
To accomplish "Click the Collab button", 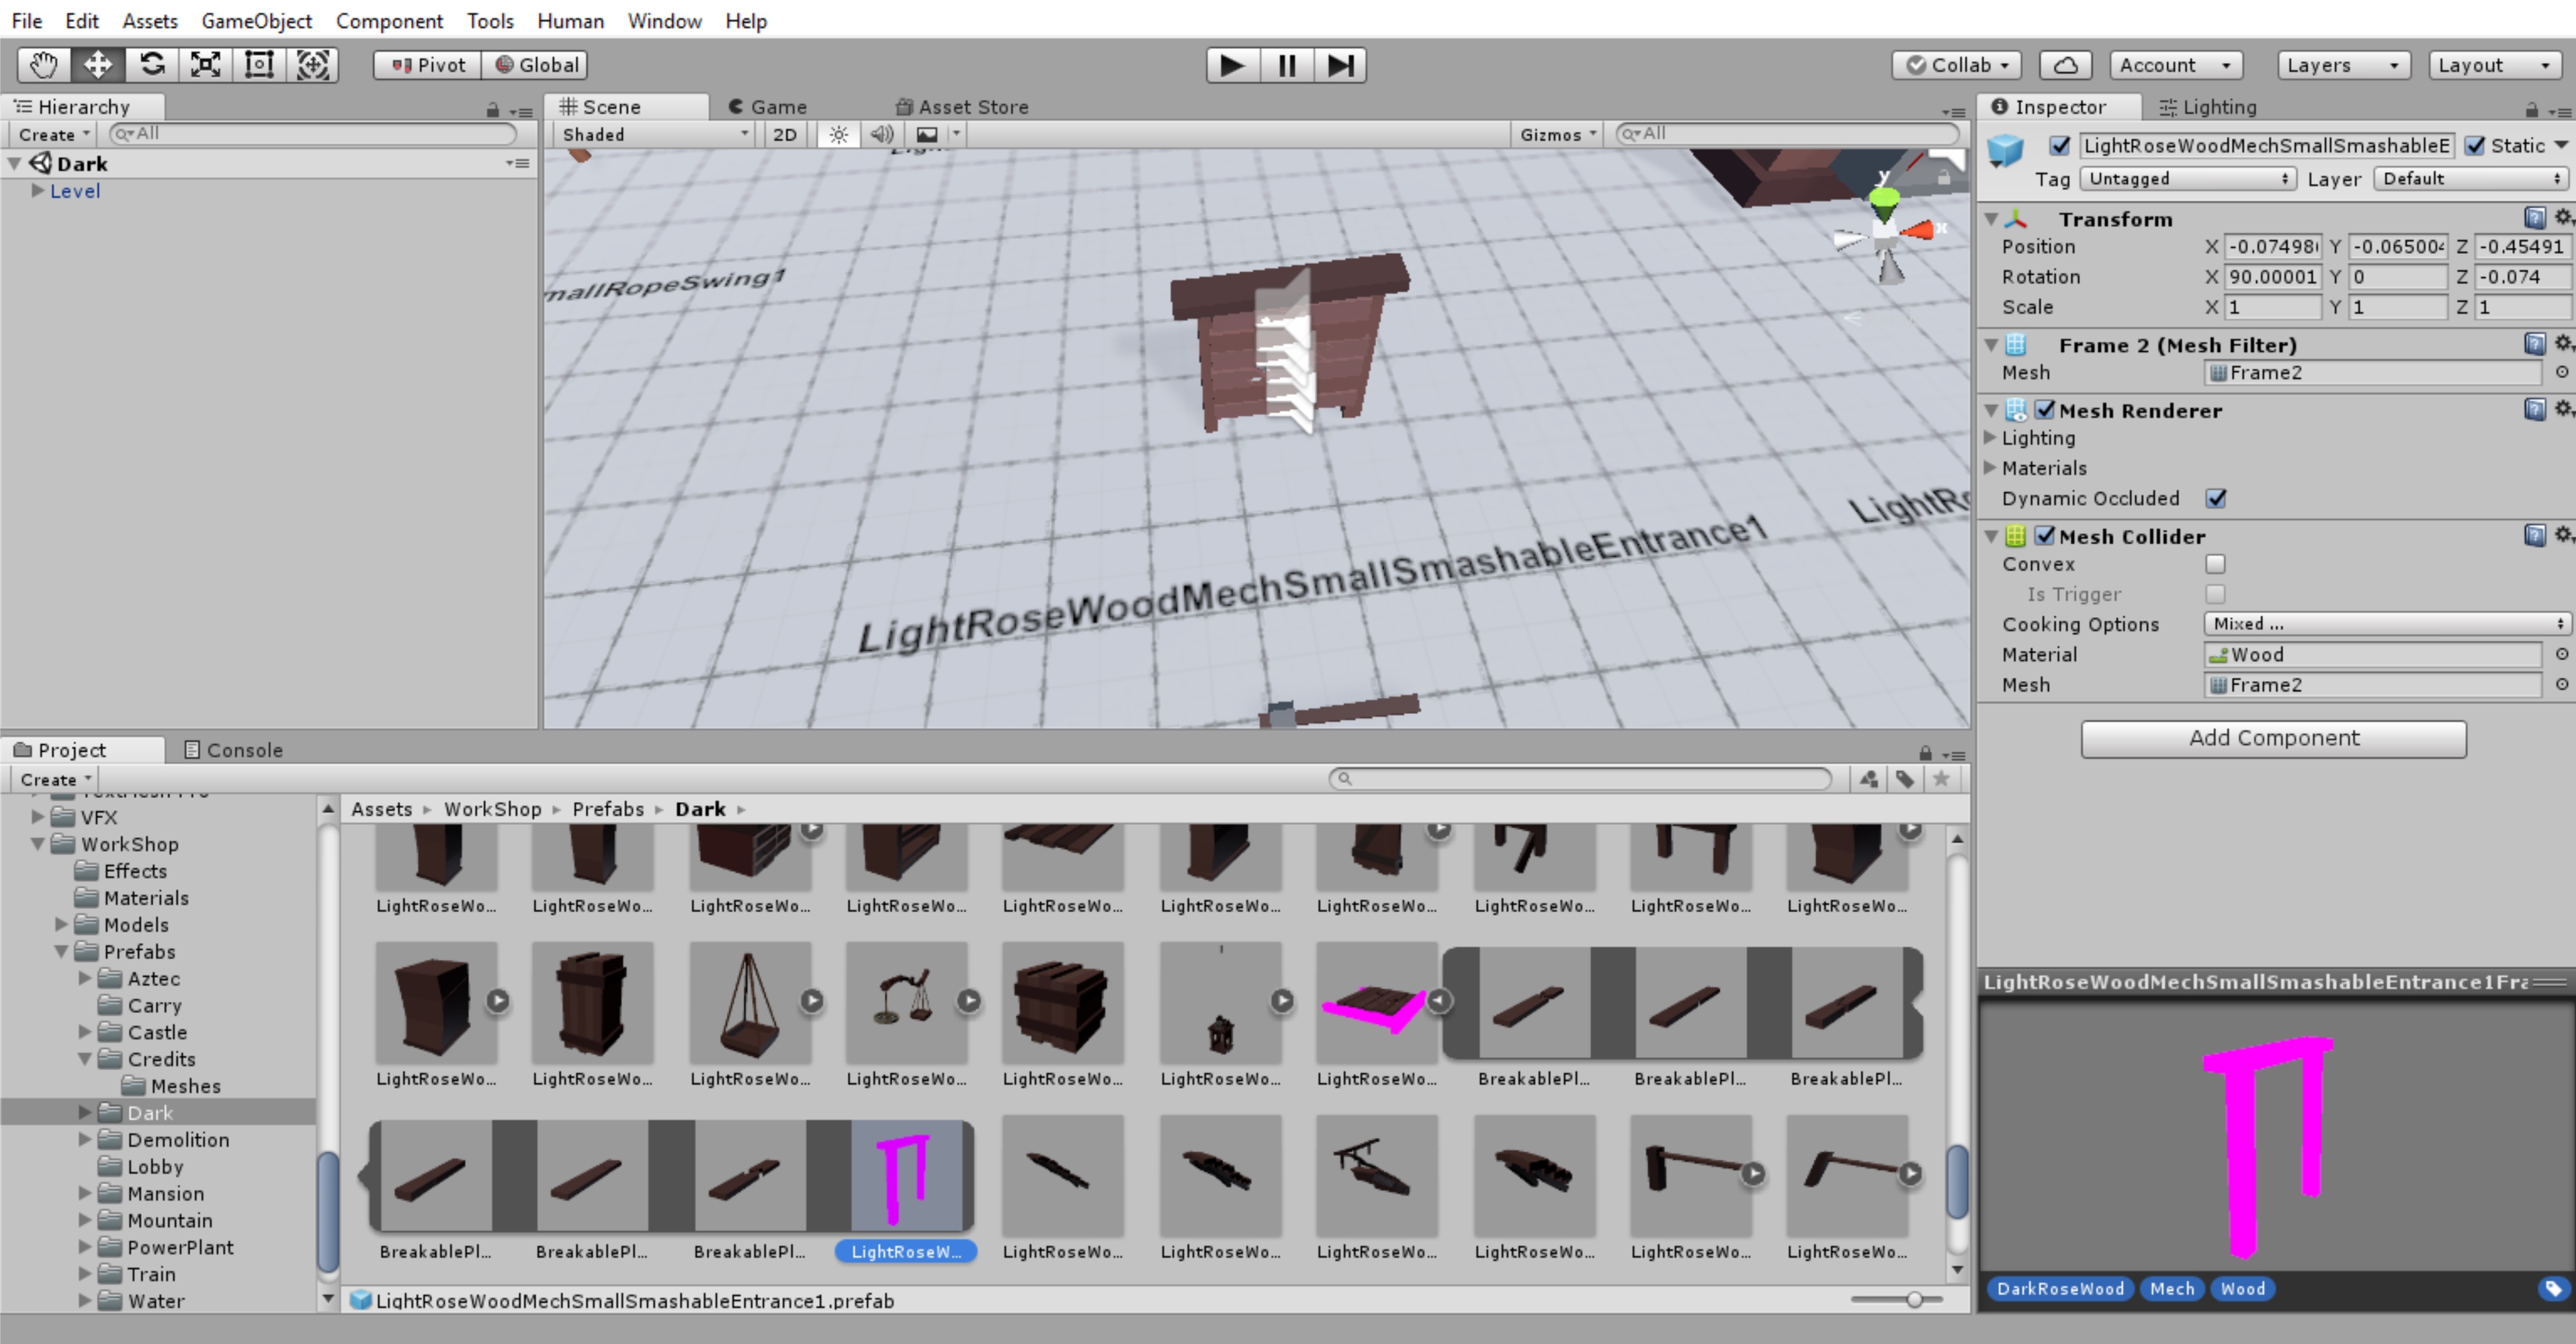I will pyautogui.click(x=1956, y=65).
